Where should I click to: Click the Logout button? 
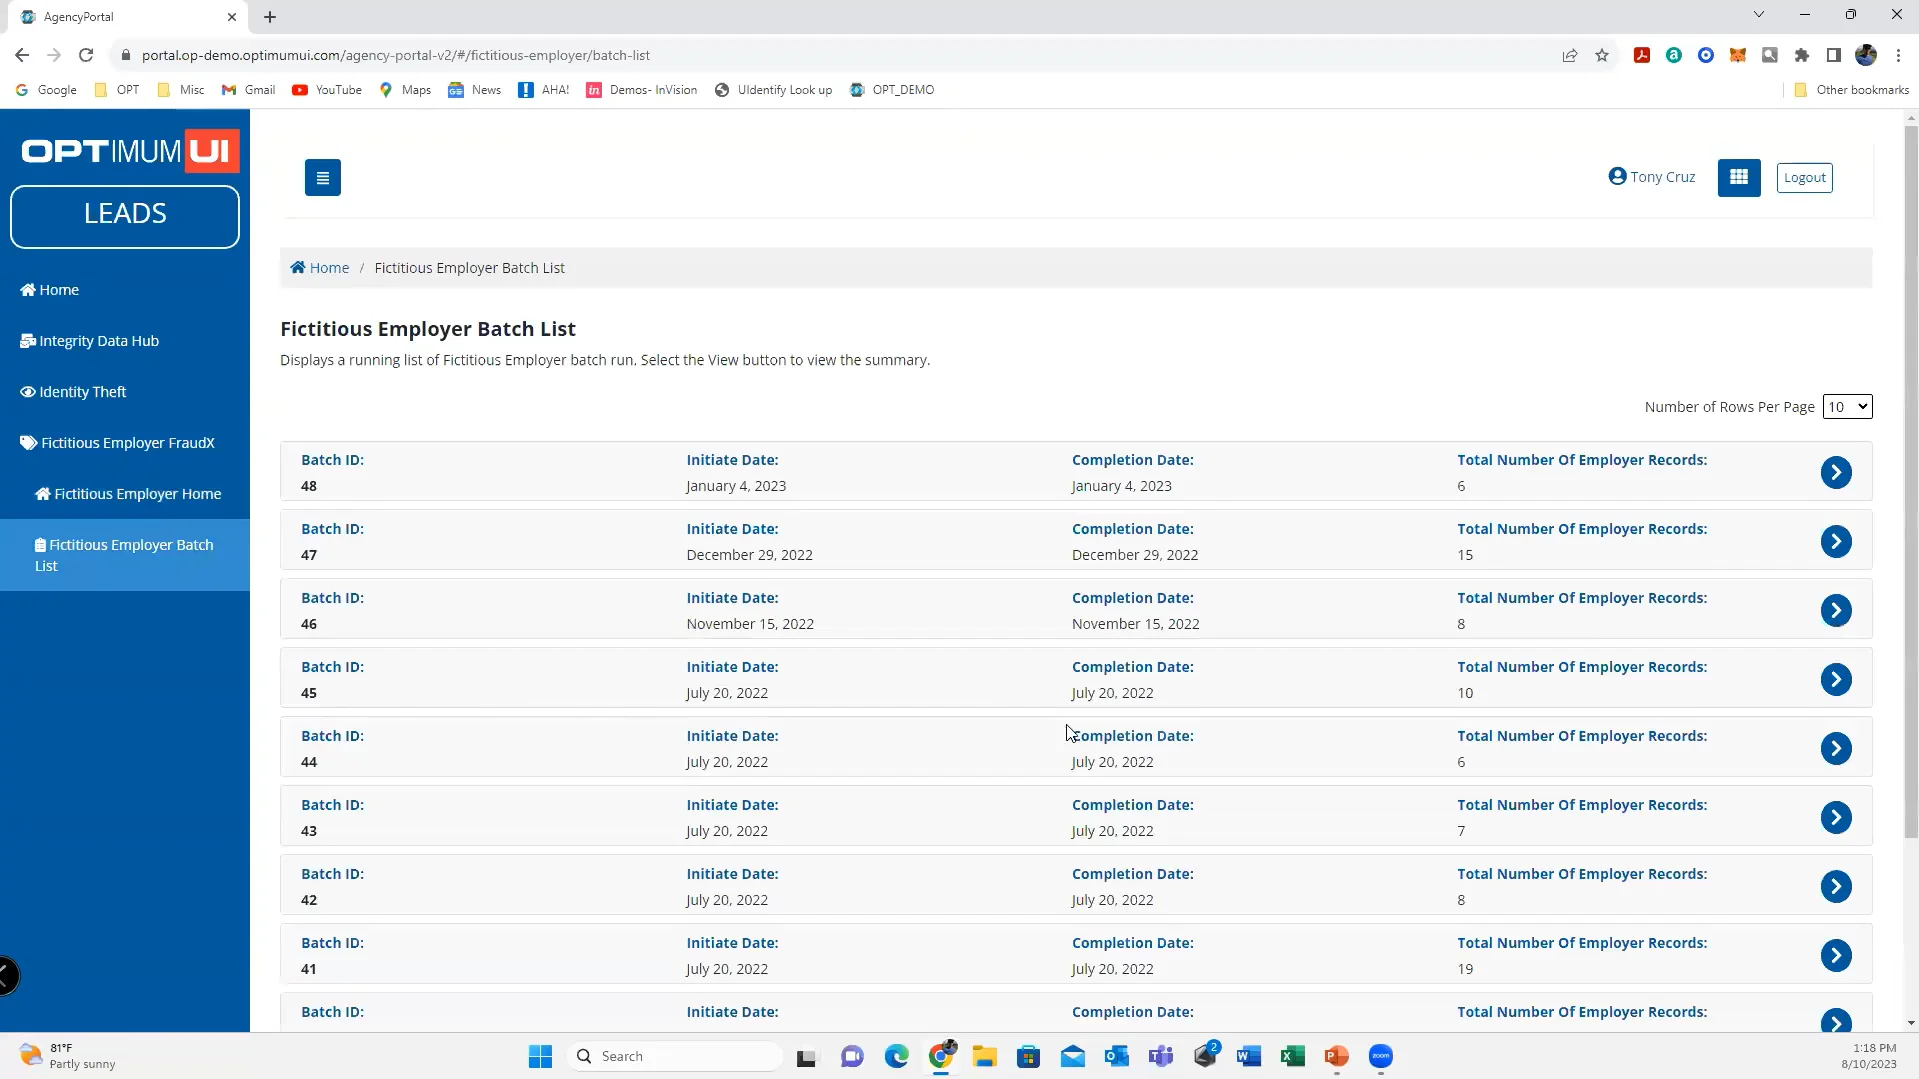(x=1804, y=177)
